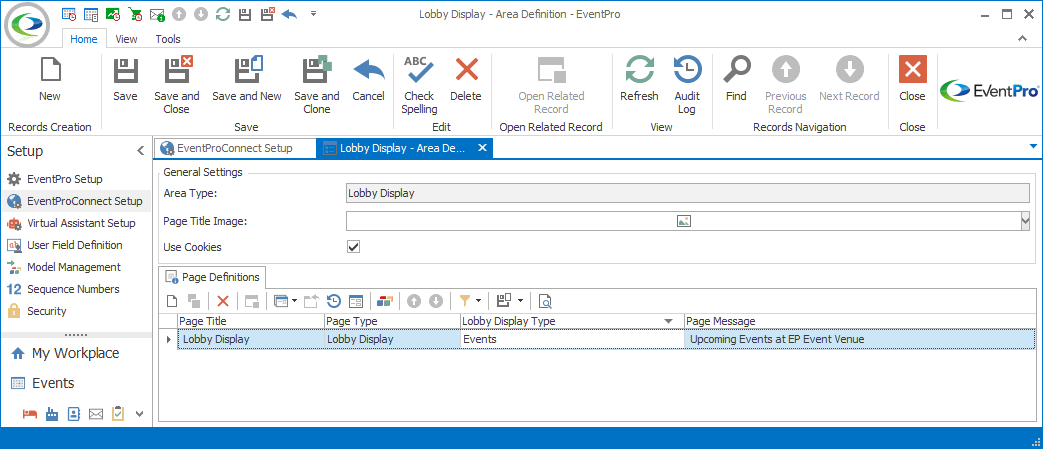Click the refresh icon in quick access toolbar

click(223, 13)
